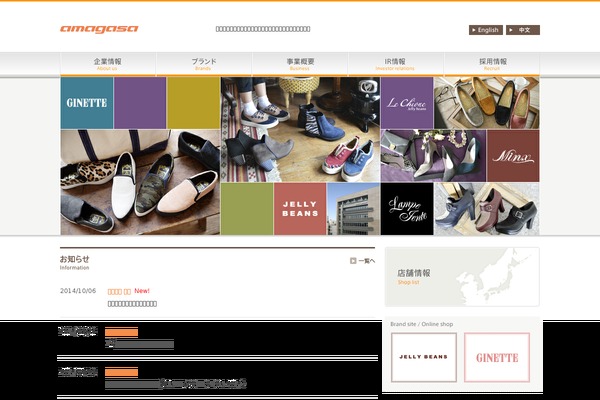
Task: Switch the site to English
Action: 486,30
